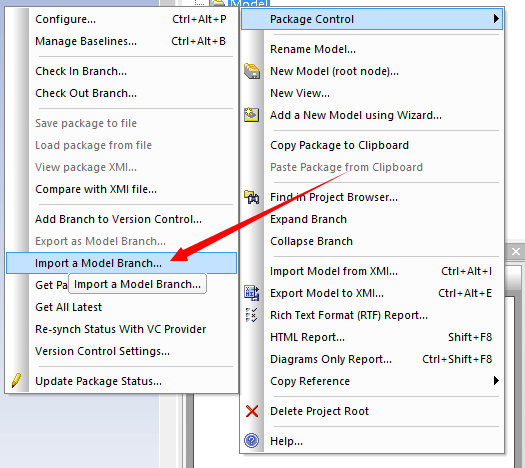
Task: Open Version Control Settings
Action: tap(102, 351)
